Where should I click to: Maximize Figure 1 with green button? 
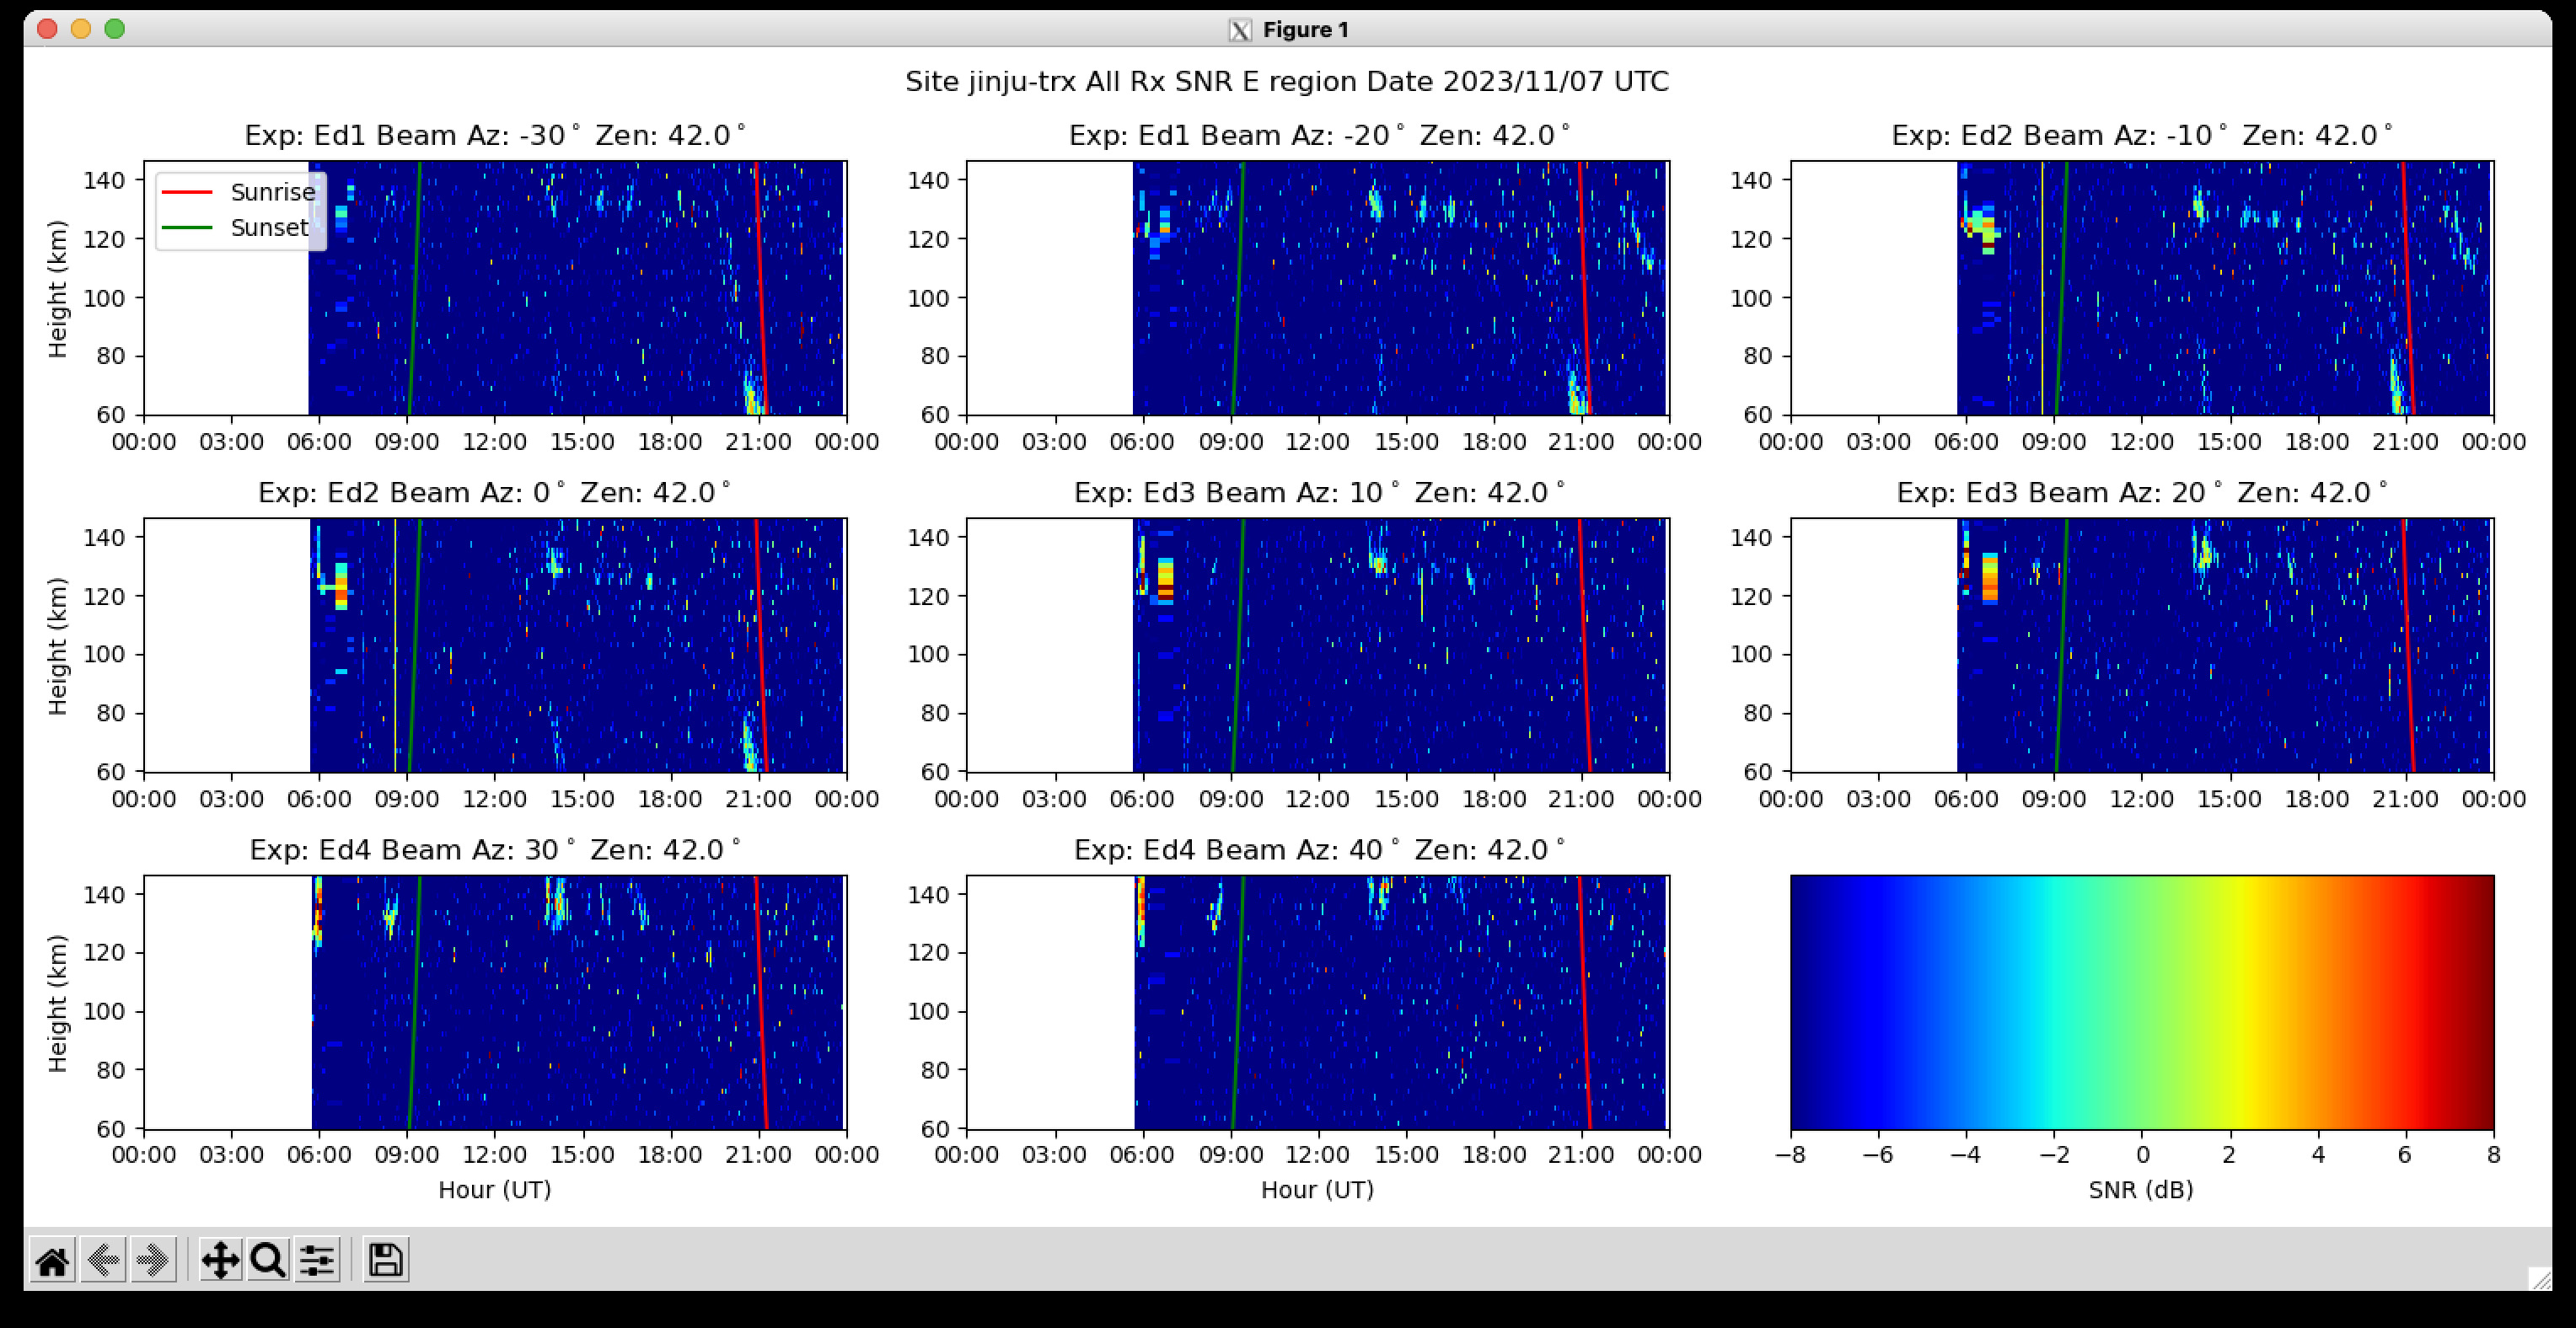pos(115,29)
